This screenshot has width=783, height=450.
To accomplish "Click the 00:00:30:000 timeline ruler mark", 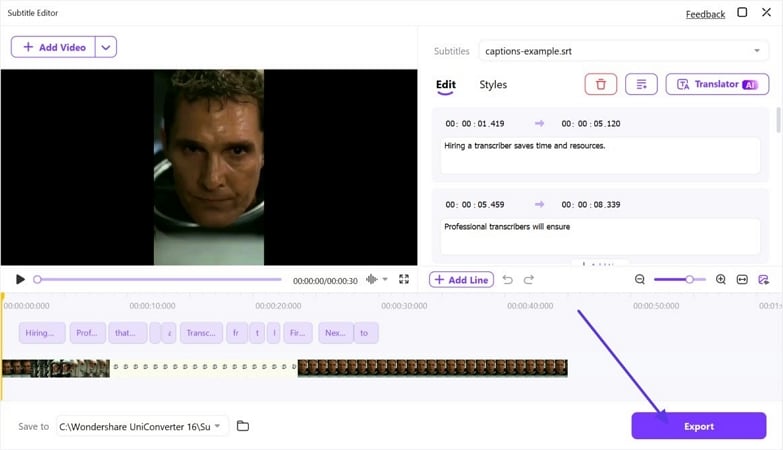I will pos(404,306).
